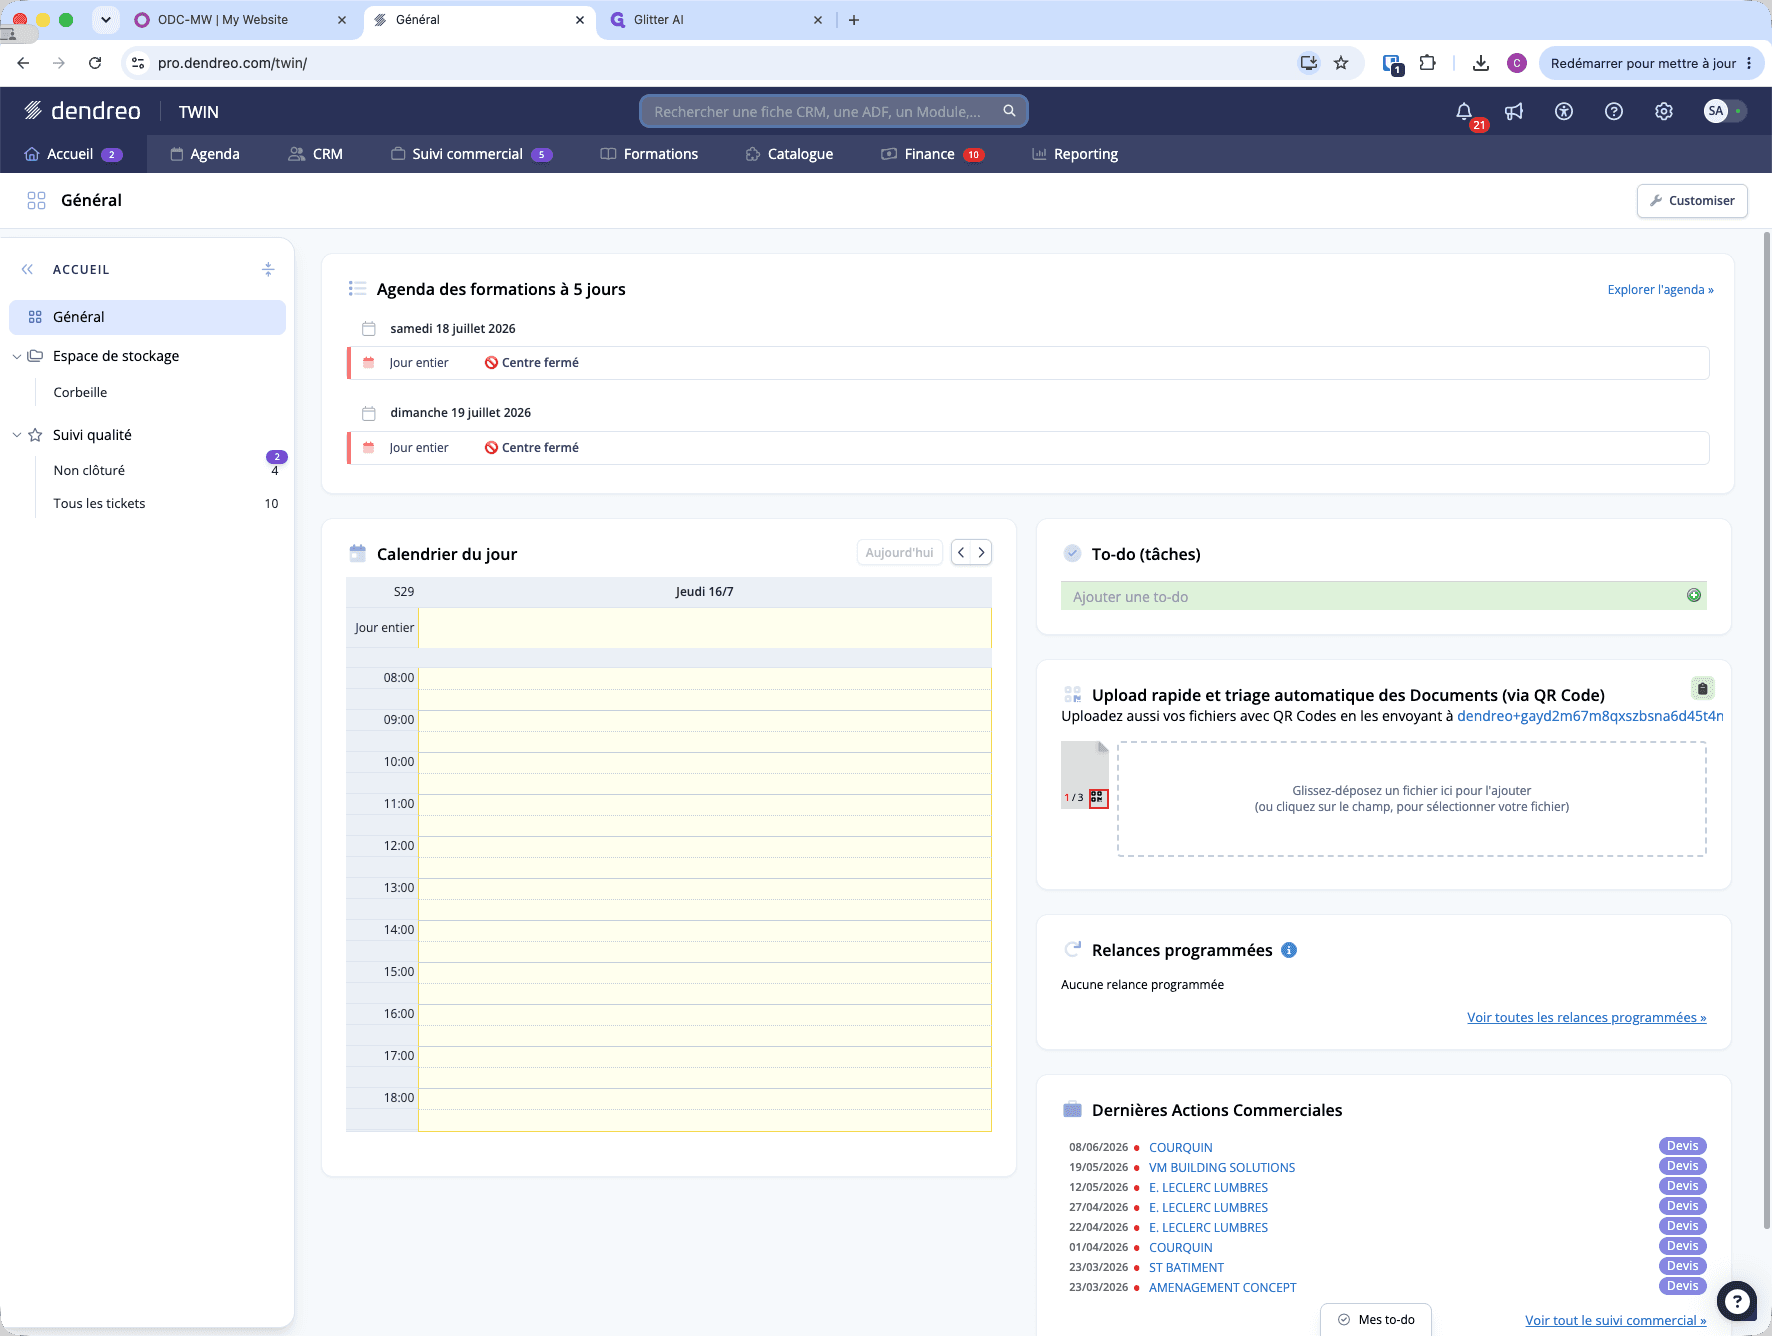Open the Suivi commercial menu

coord(471,154)
